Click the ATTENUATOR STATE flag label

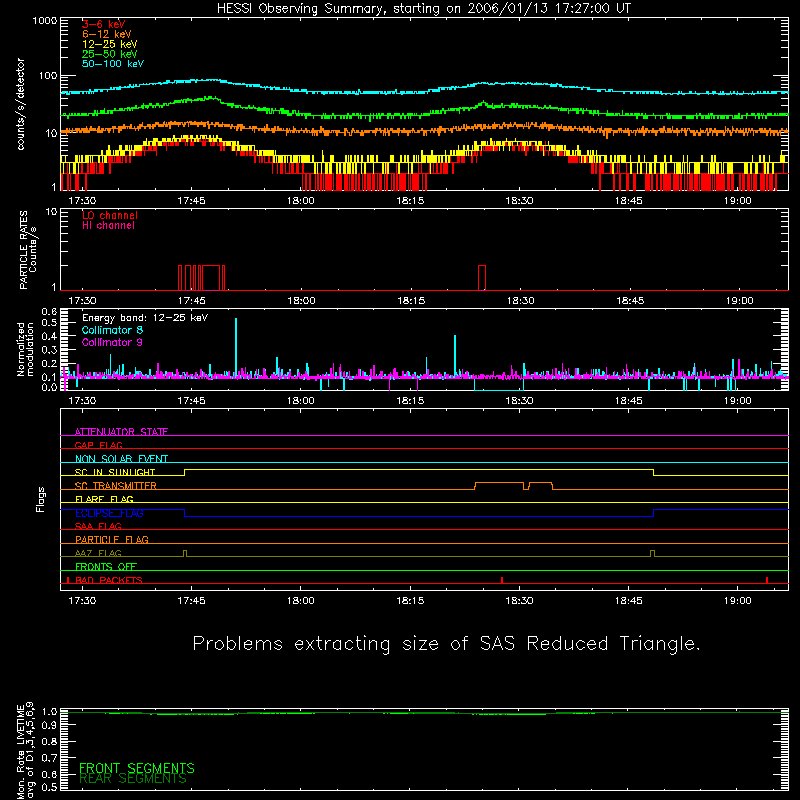pyautogui.click(x=121, y=432)
